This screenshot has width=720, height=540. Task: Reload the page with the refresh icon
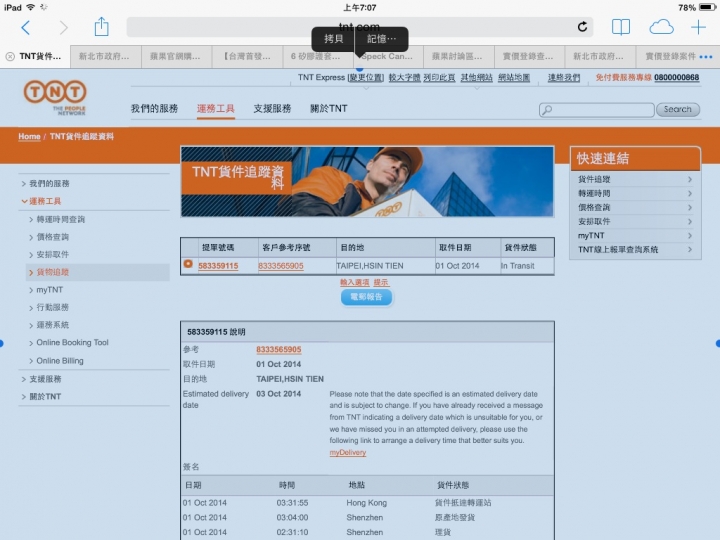coord(582,27)
